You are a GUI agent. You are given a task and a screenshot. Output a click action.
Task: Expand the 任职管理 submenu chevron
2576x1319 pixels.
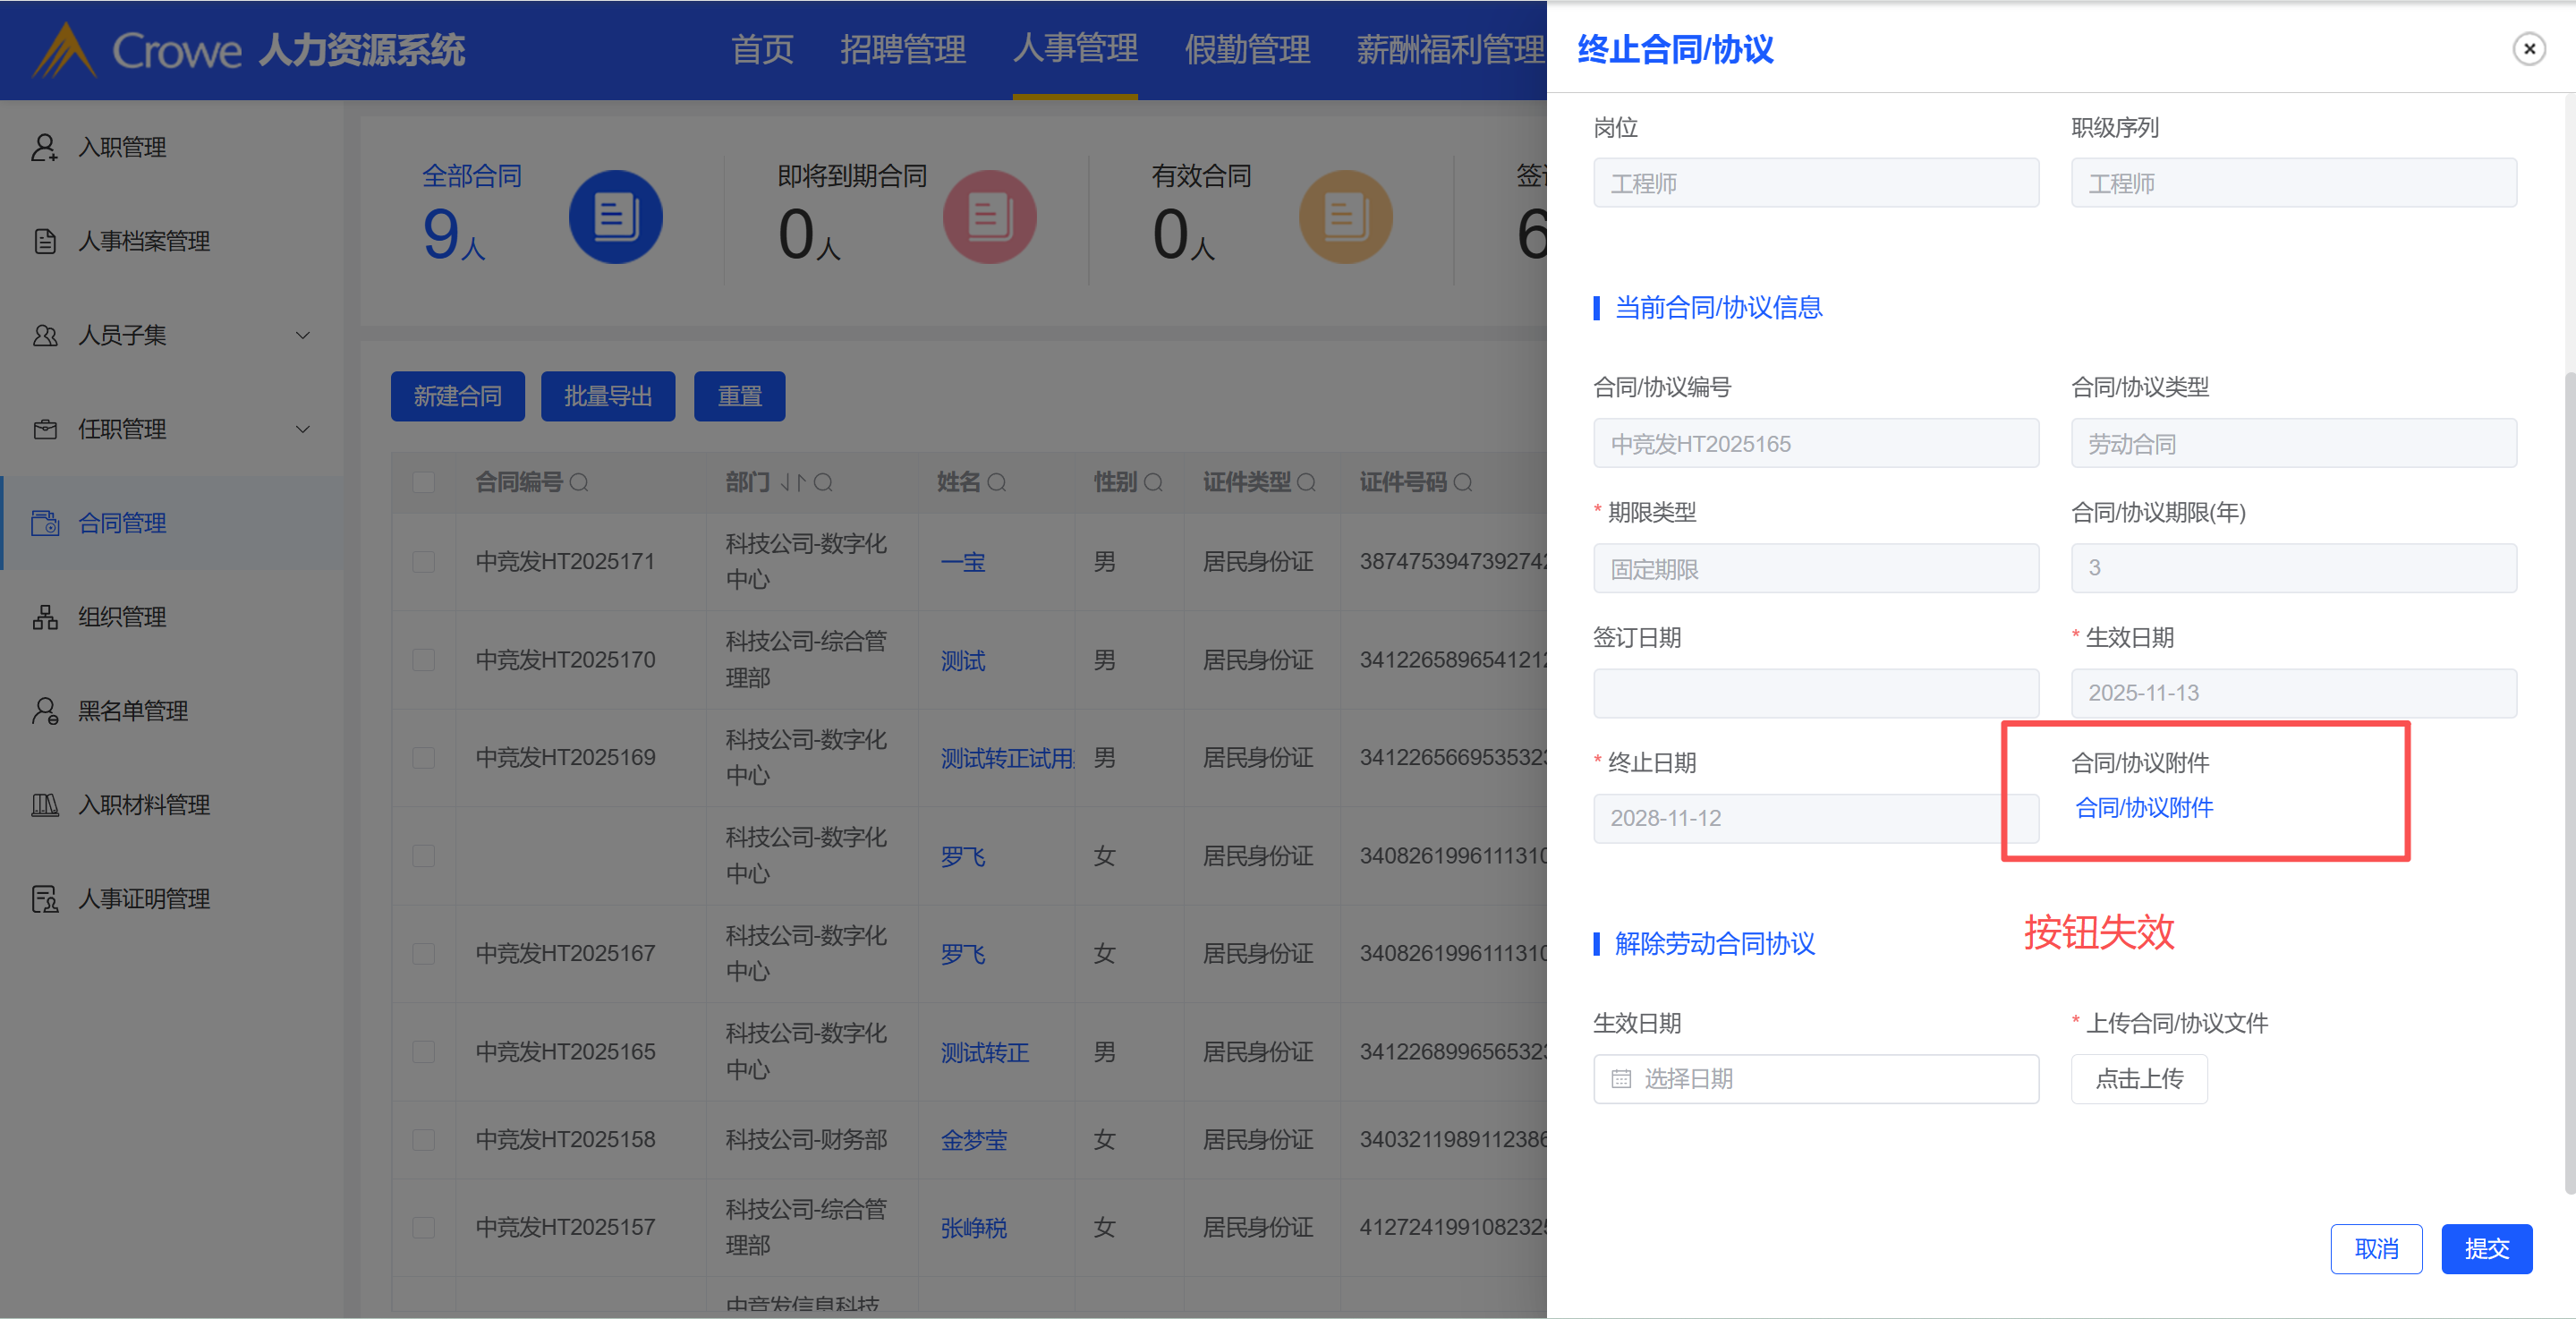[x=303, y=429]
